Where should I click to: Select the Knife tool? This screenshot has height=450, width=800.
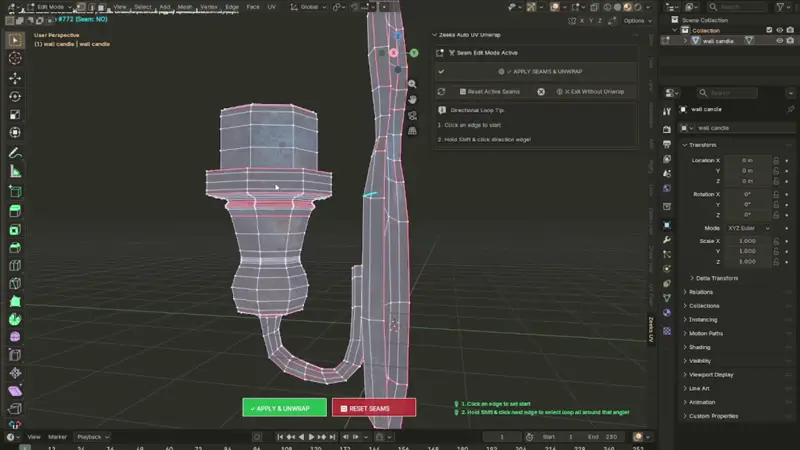click(x=15, y=283)
